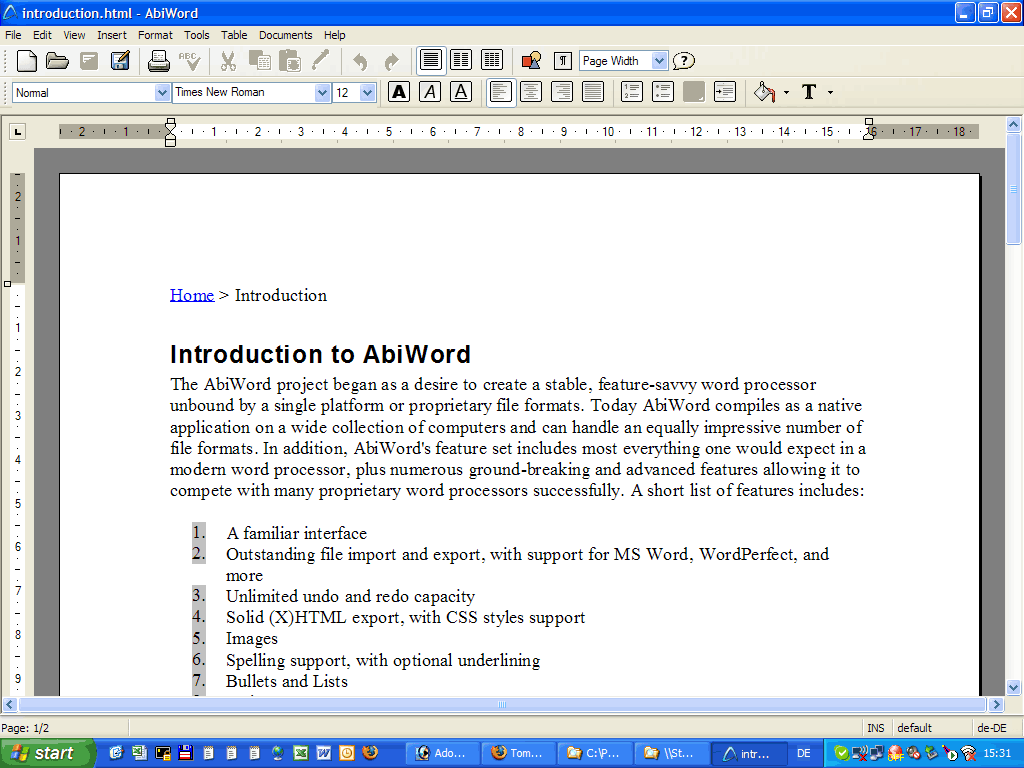Image resolution: width=1024 pixels, height=768 pixels.
Task: Expand font color dropdown arrow
Action: 831,93
